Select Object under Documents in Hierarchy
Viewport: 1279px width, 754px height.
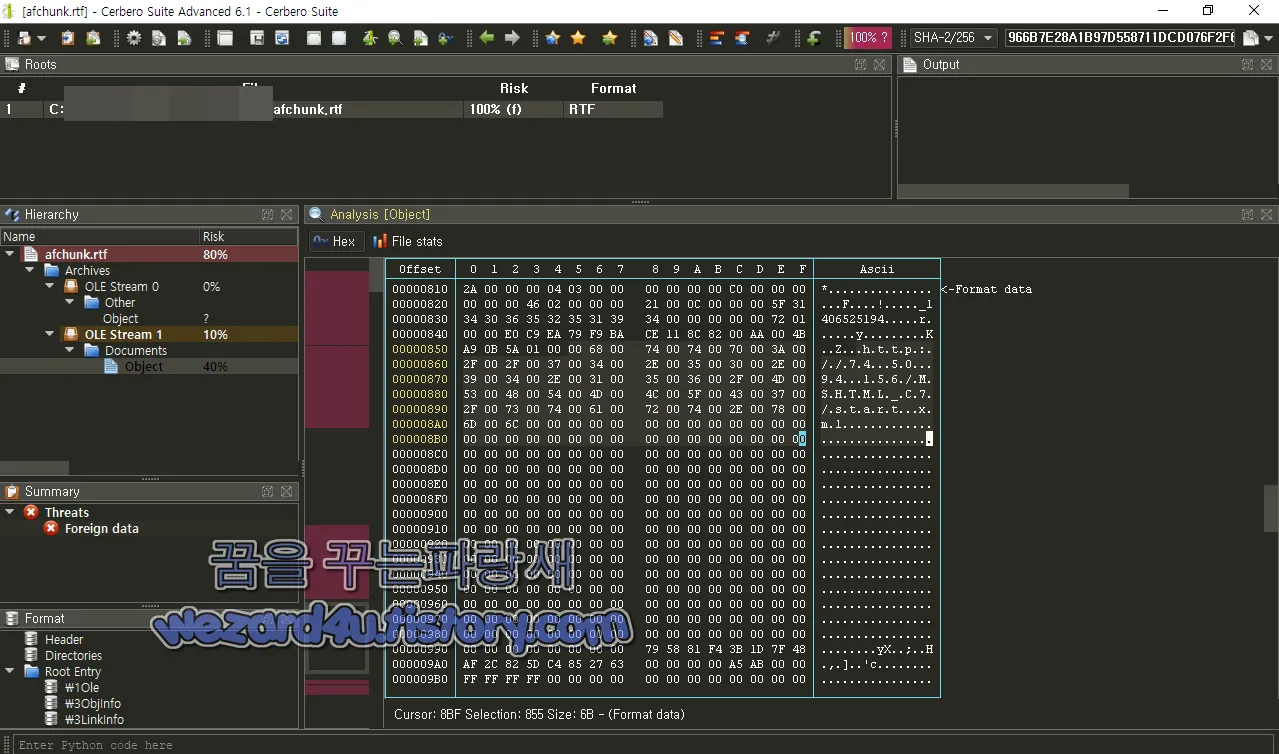coord(144,366)
